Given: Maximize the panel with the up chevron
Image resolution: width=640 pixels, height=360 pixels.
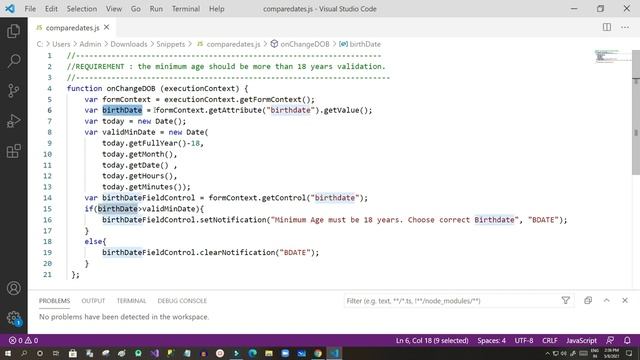Looking at the screenshot, I should click(x=607, y=300).
